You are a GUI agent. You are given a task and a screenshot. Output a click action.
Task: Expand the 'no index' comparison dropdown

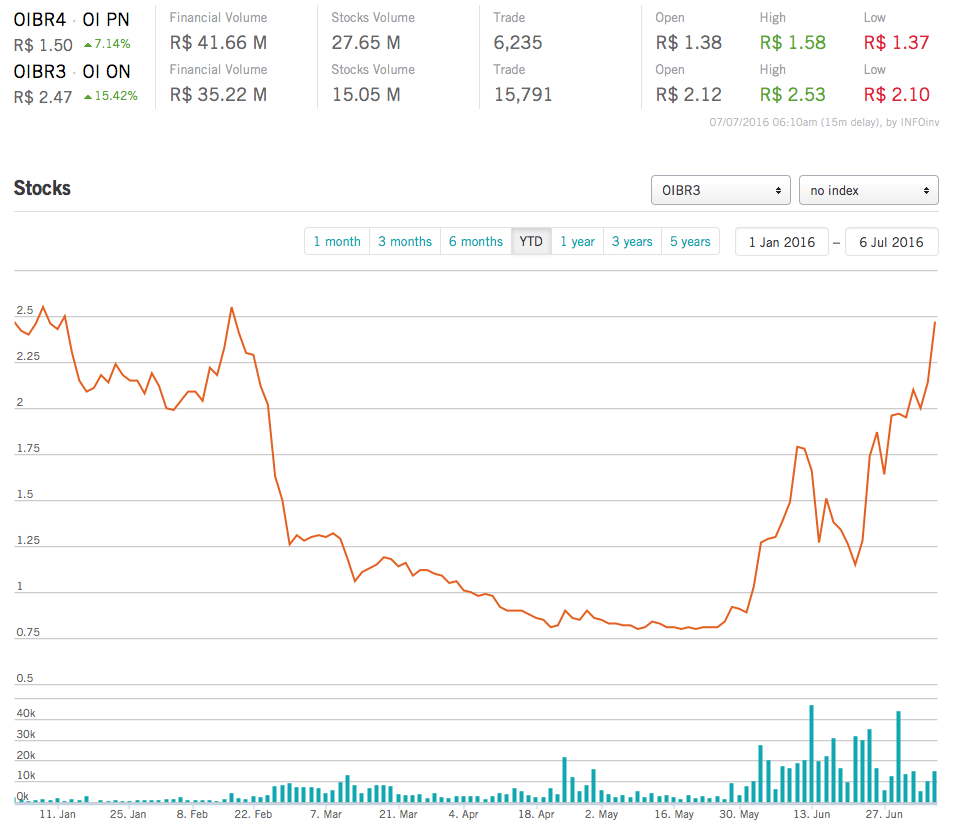(x=868, y=190)
